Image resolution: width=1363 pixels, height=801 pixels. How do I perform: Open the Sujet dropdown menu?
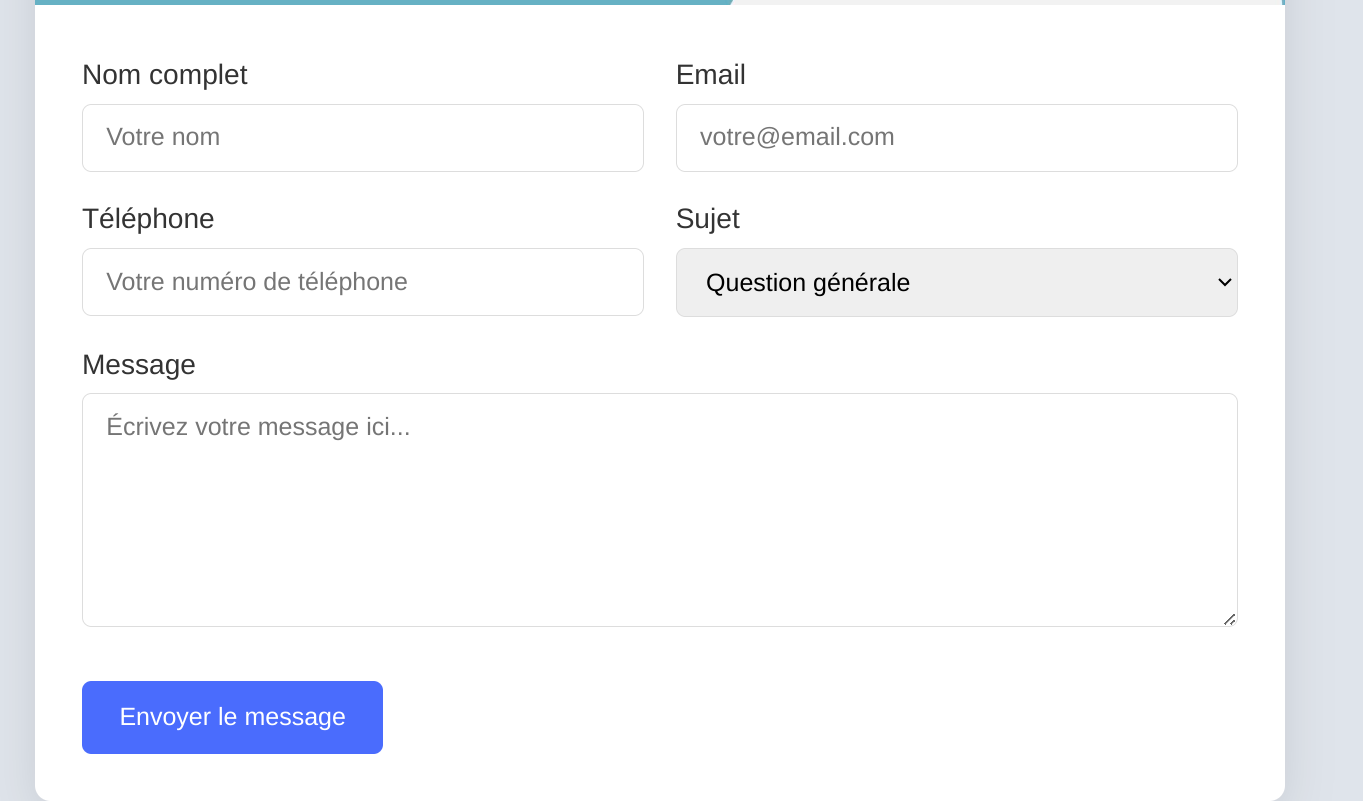(x=956, y=283)
